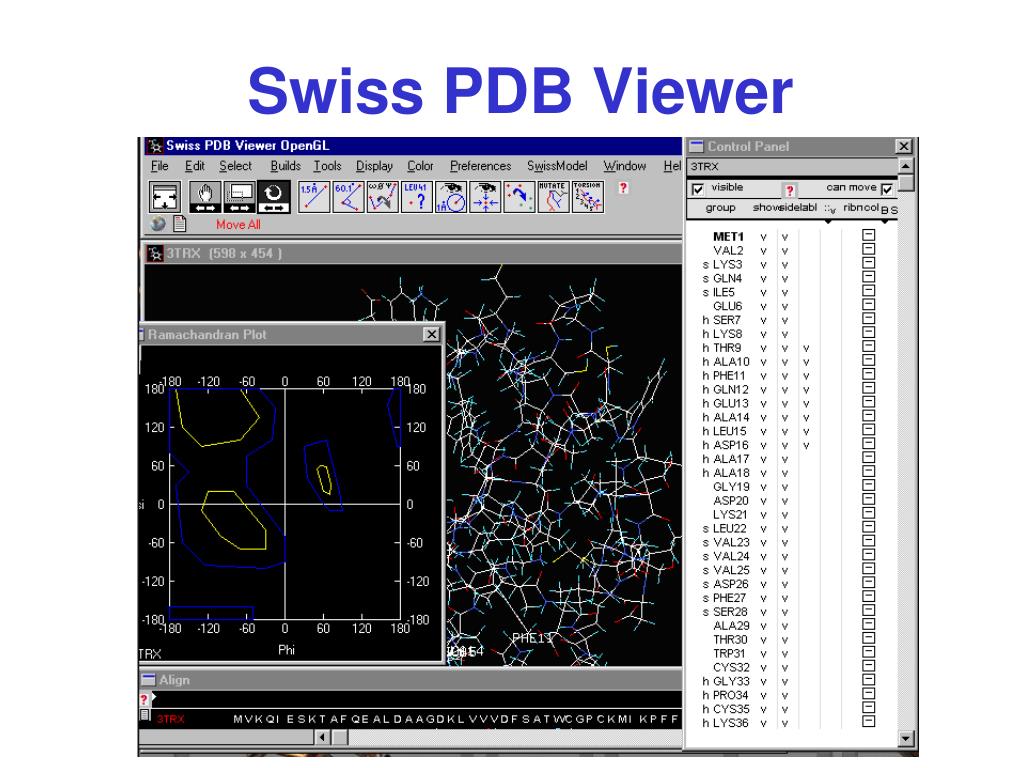The height and width of the screenshot is (768, 1024).
Task: Click the ribbon color box for PHE11
Action: (869, 374)
